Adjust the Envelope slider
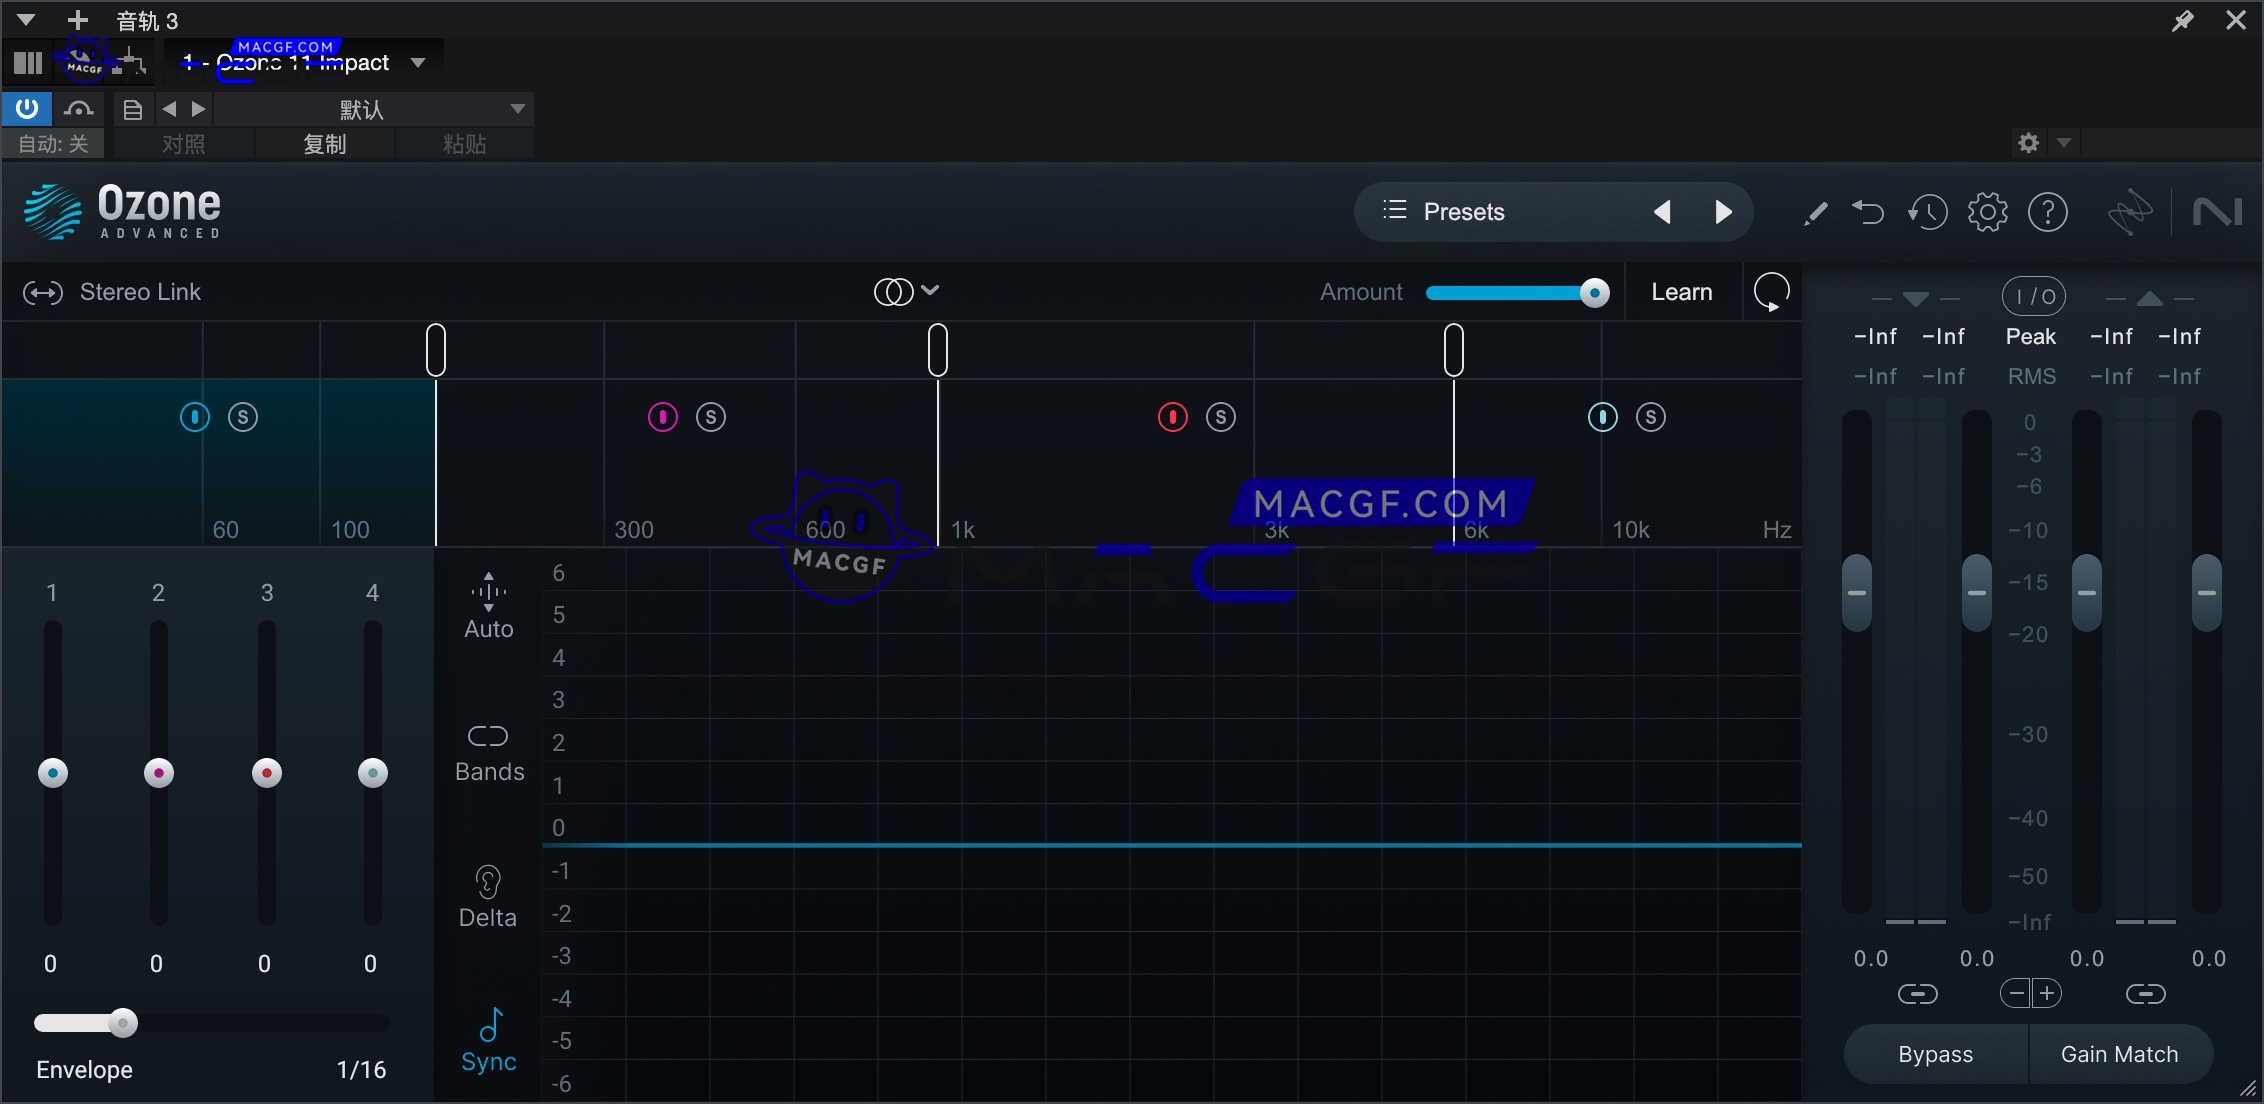 [123, 1023]
